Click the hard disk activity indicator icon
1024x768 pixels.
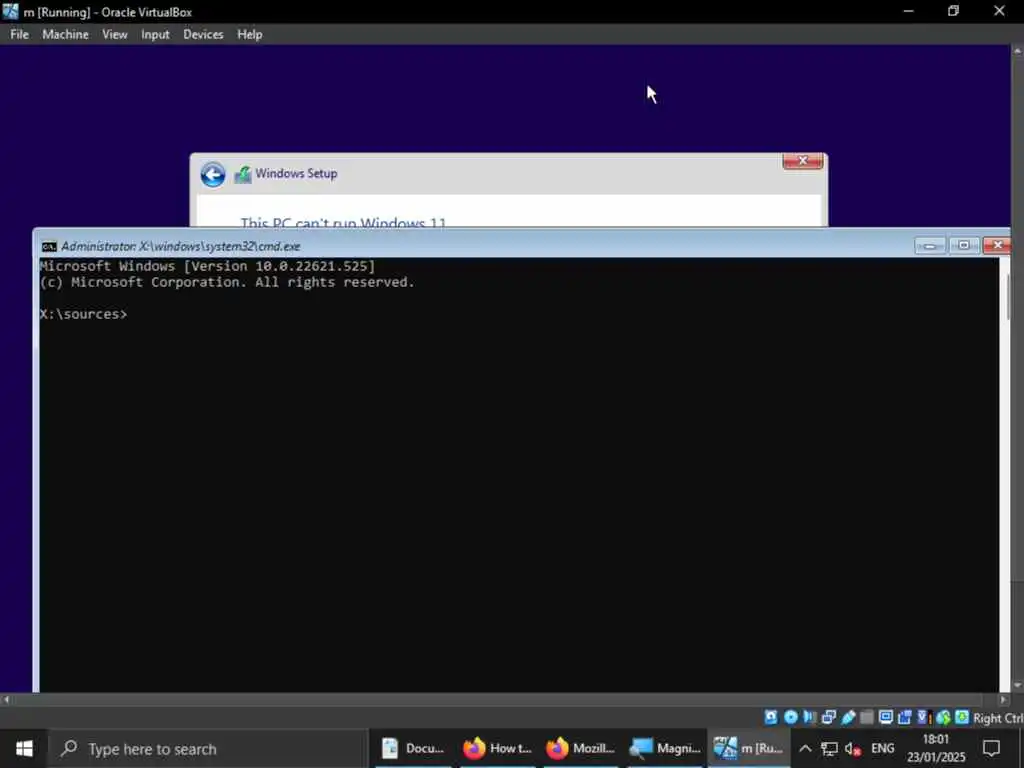[x=771, y=717]
